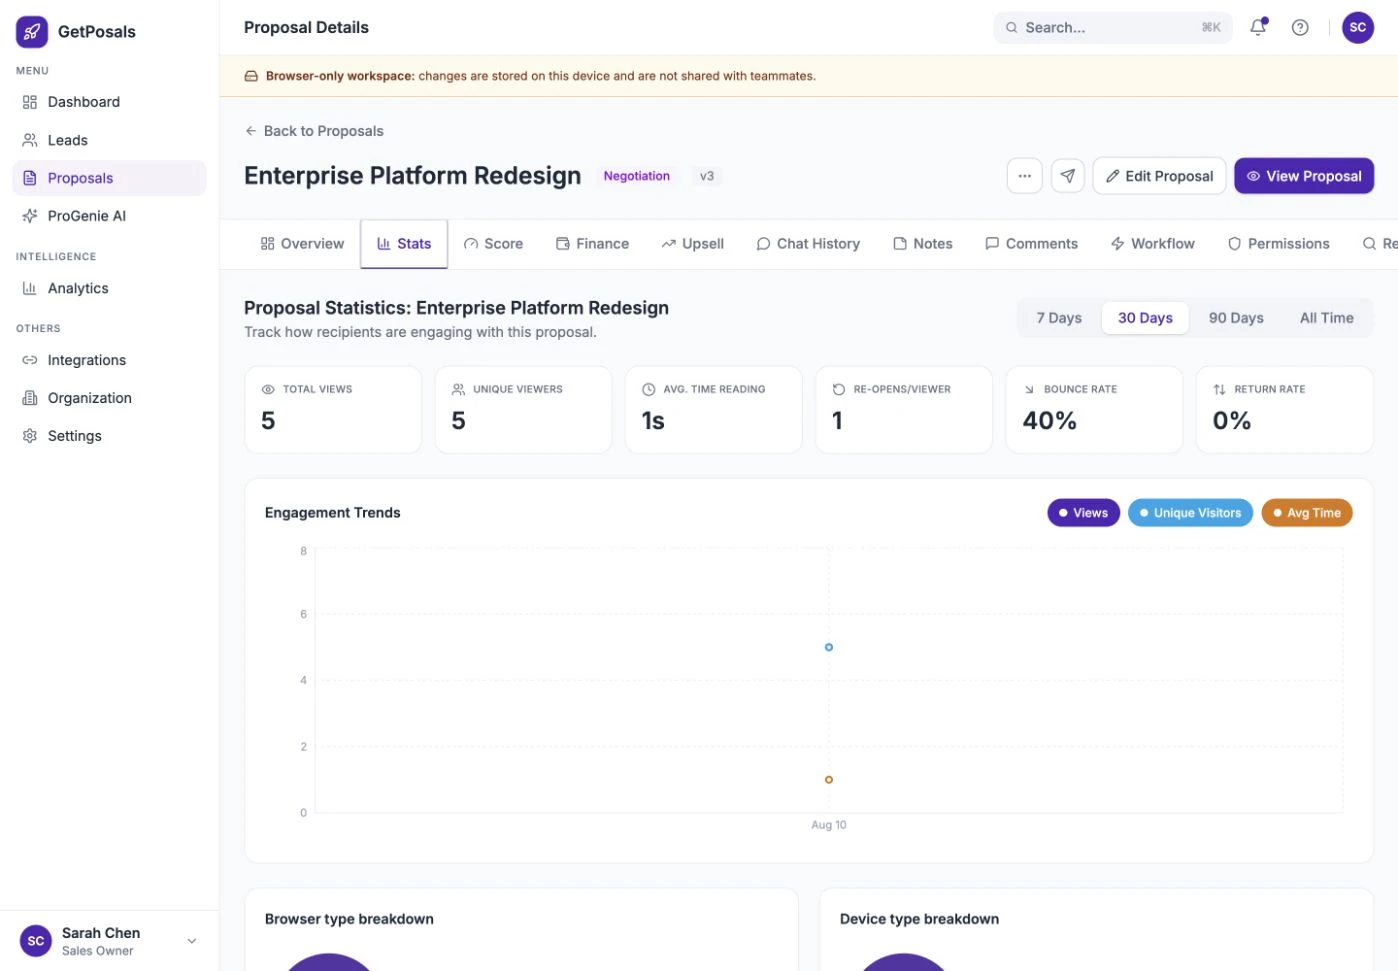1398x971 pixels.
Task: Click the Negotiation status badge
Action: coord(637,176)
